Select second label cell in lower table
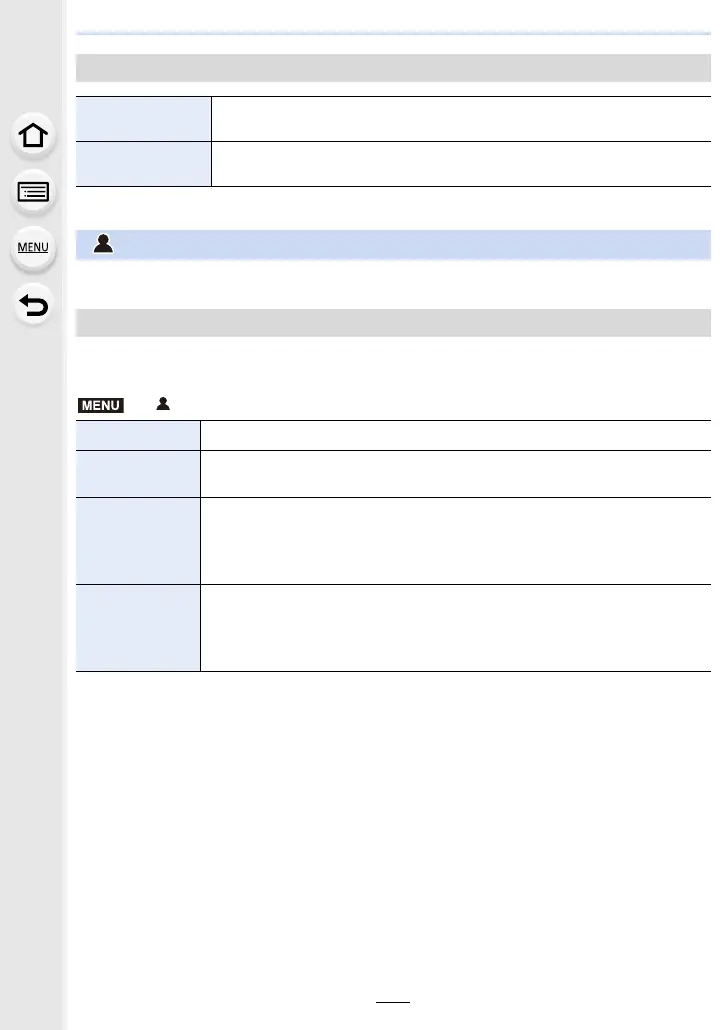724x1030 pixels. point(137,474)
